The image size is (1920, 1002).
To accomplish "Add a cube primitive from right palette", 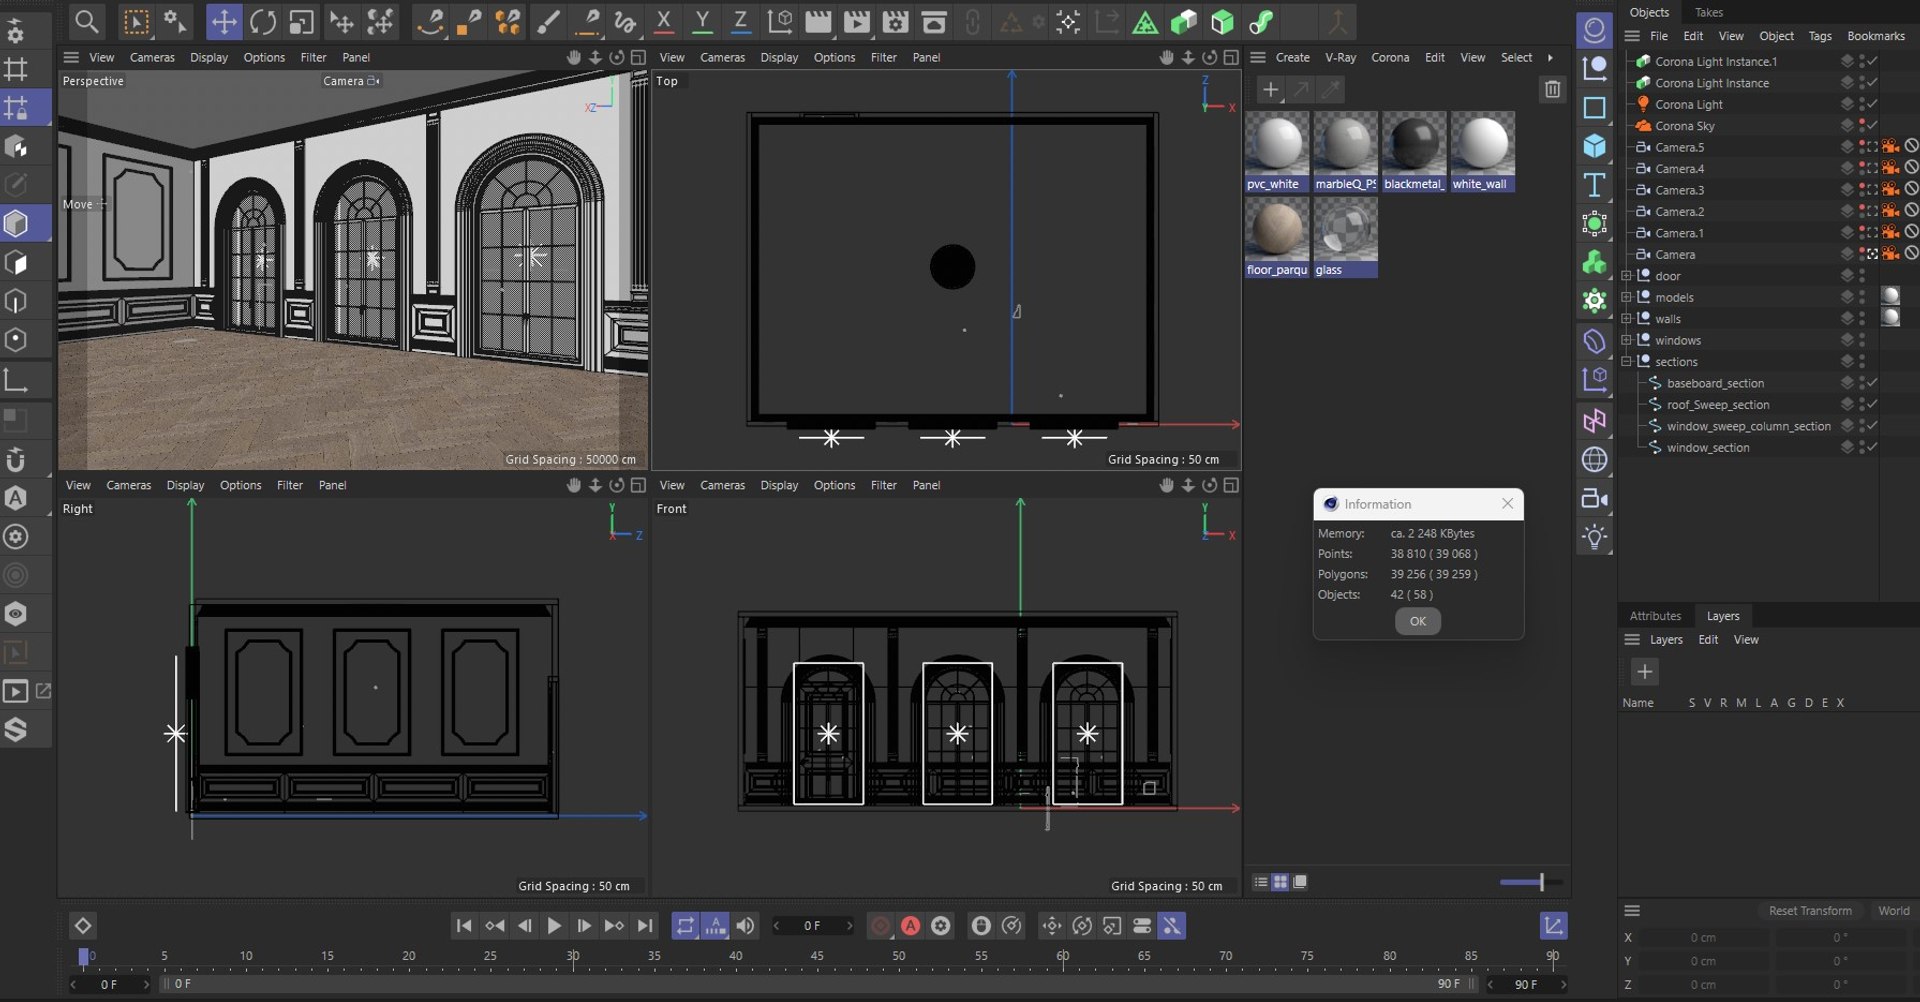I will tap(1594, 146).
